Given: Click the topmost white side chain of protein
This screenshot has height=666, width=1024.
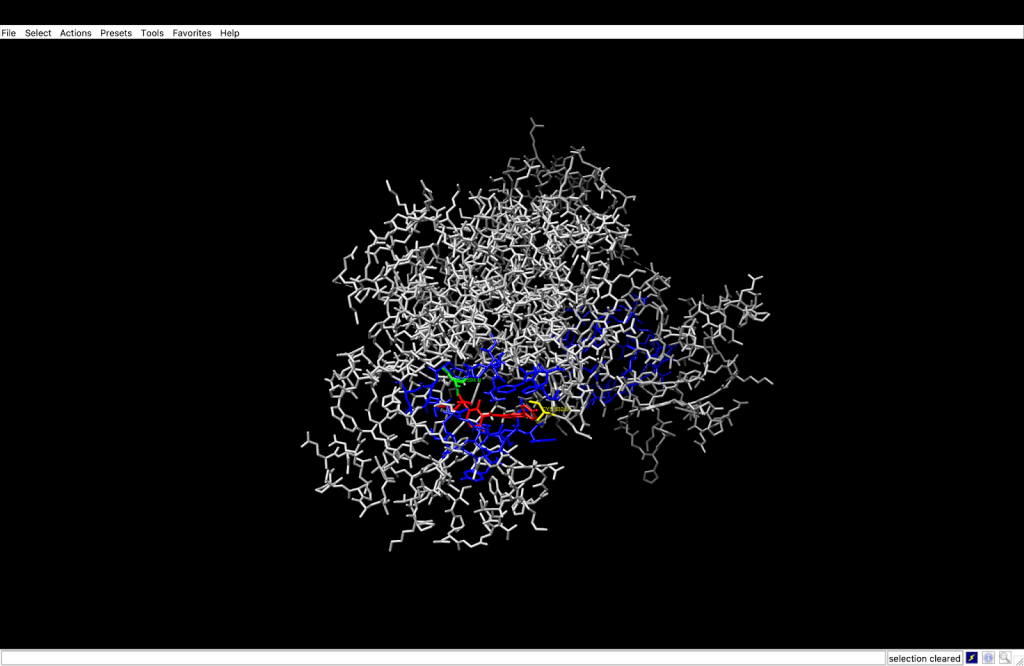Looking at the screenshot, I should pos(537,124).
